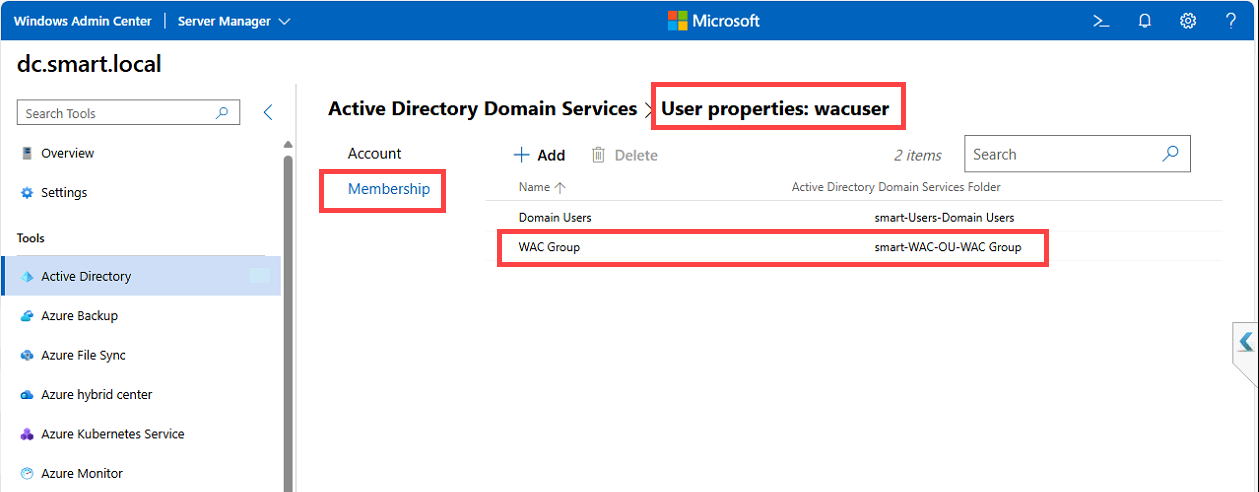
Task: Click the smart-WAC-OU-WAC Group folder cell
Action: 948,247
